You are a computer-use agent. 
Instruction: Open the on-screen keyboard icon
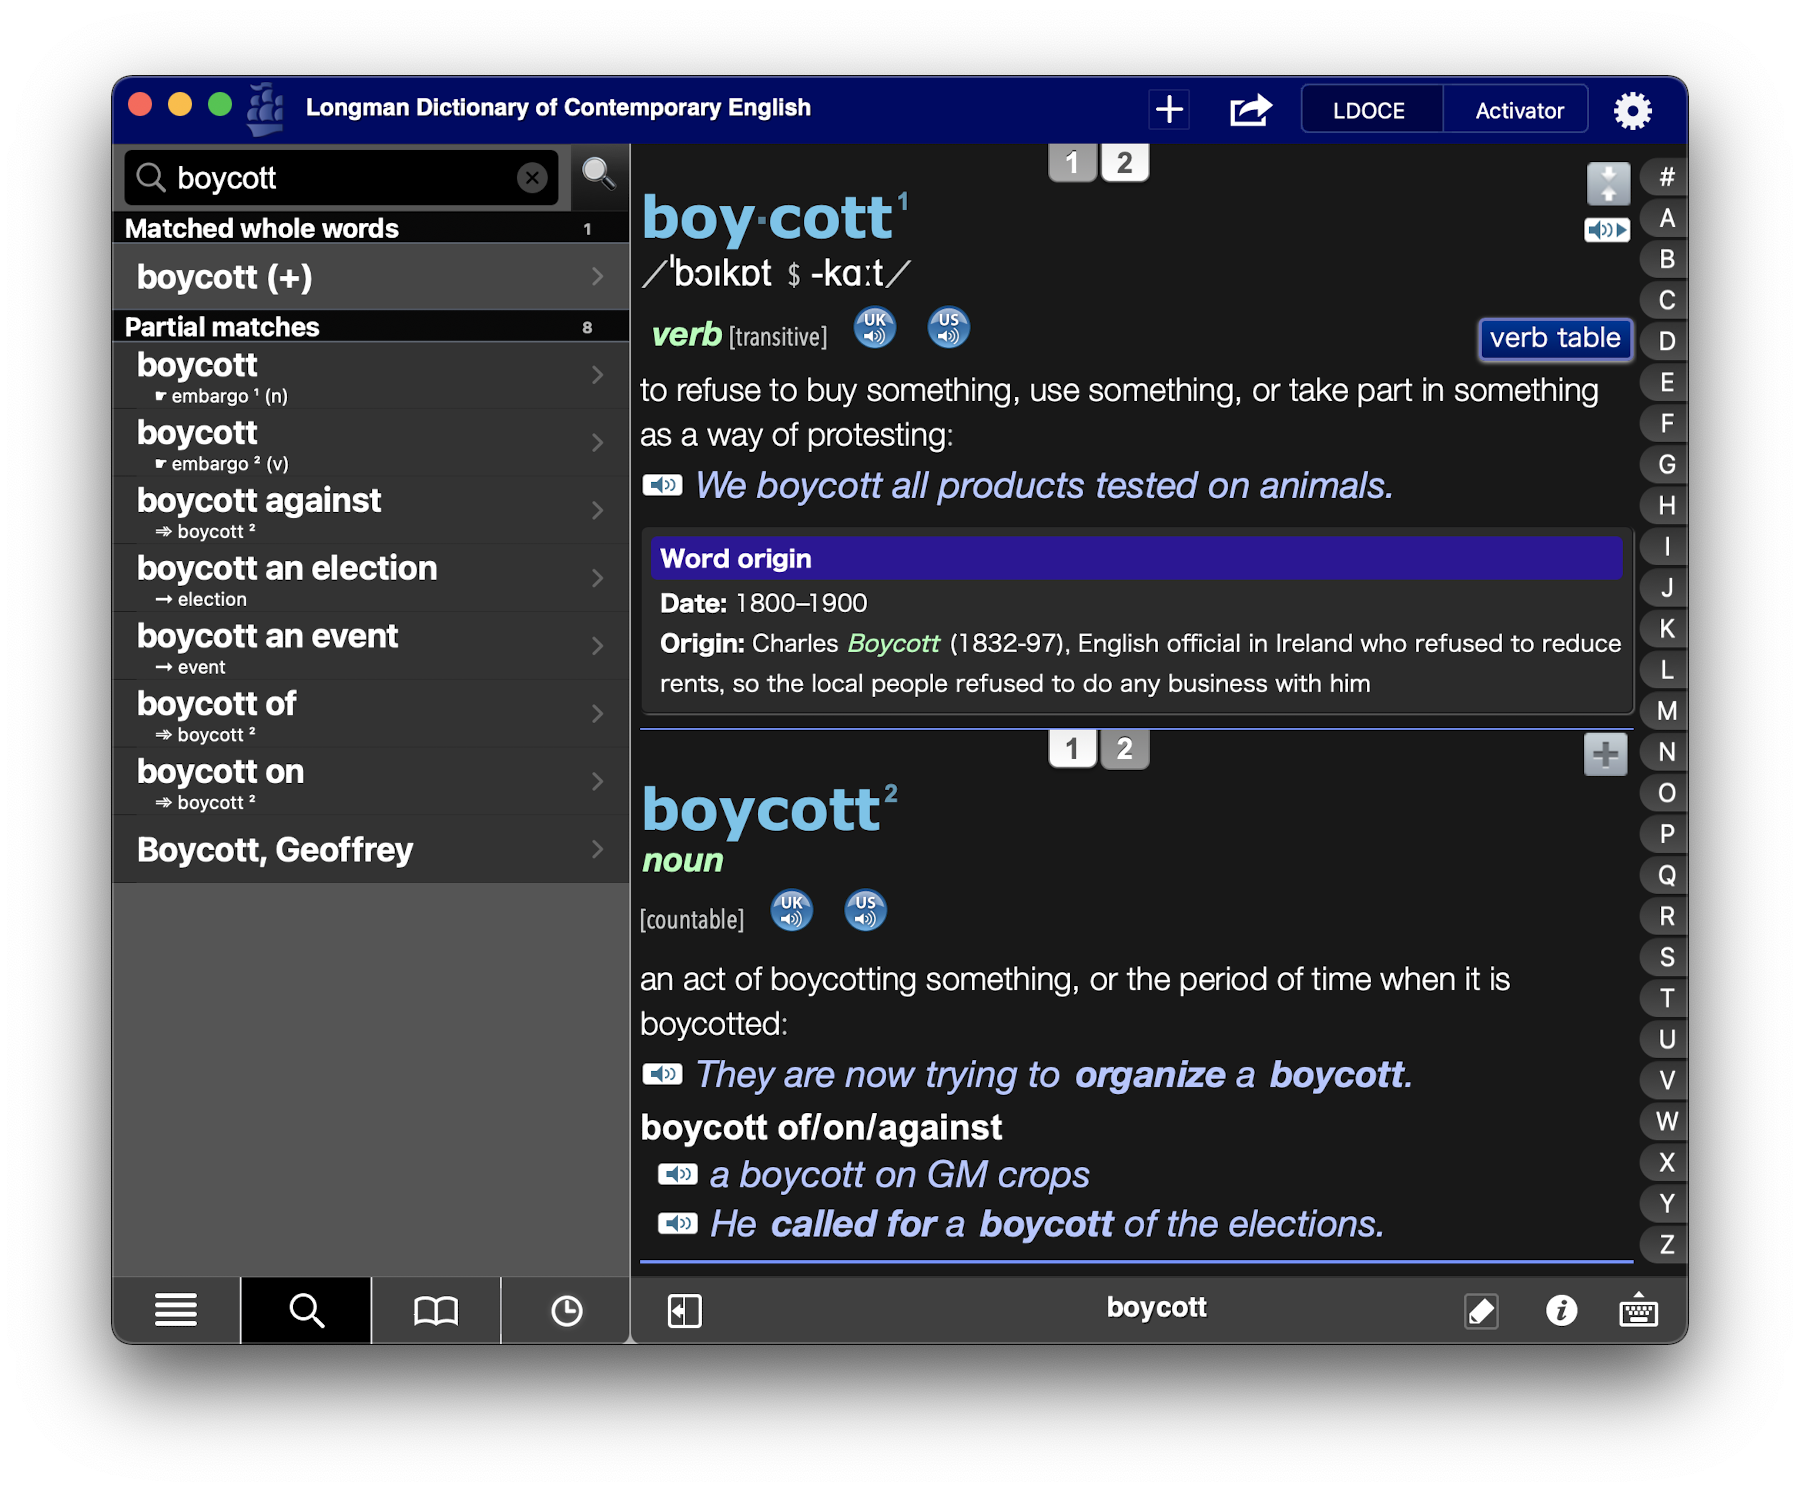pos(1638,1310)
